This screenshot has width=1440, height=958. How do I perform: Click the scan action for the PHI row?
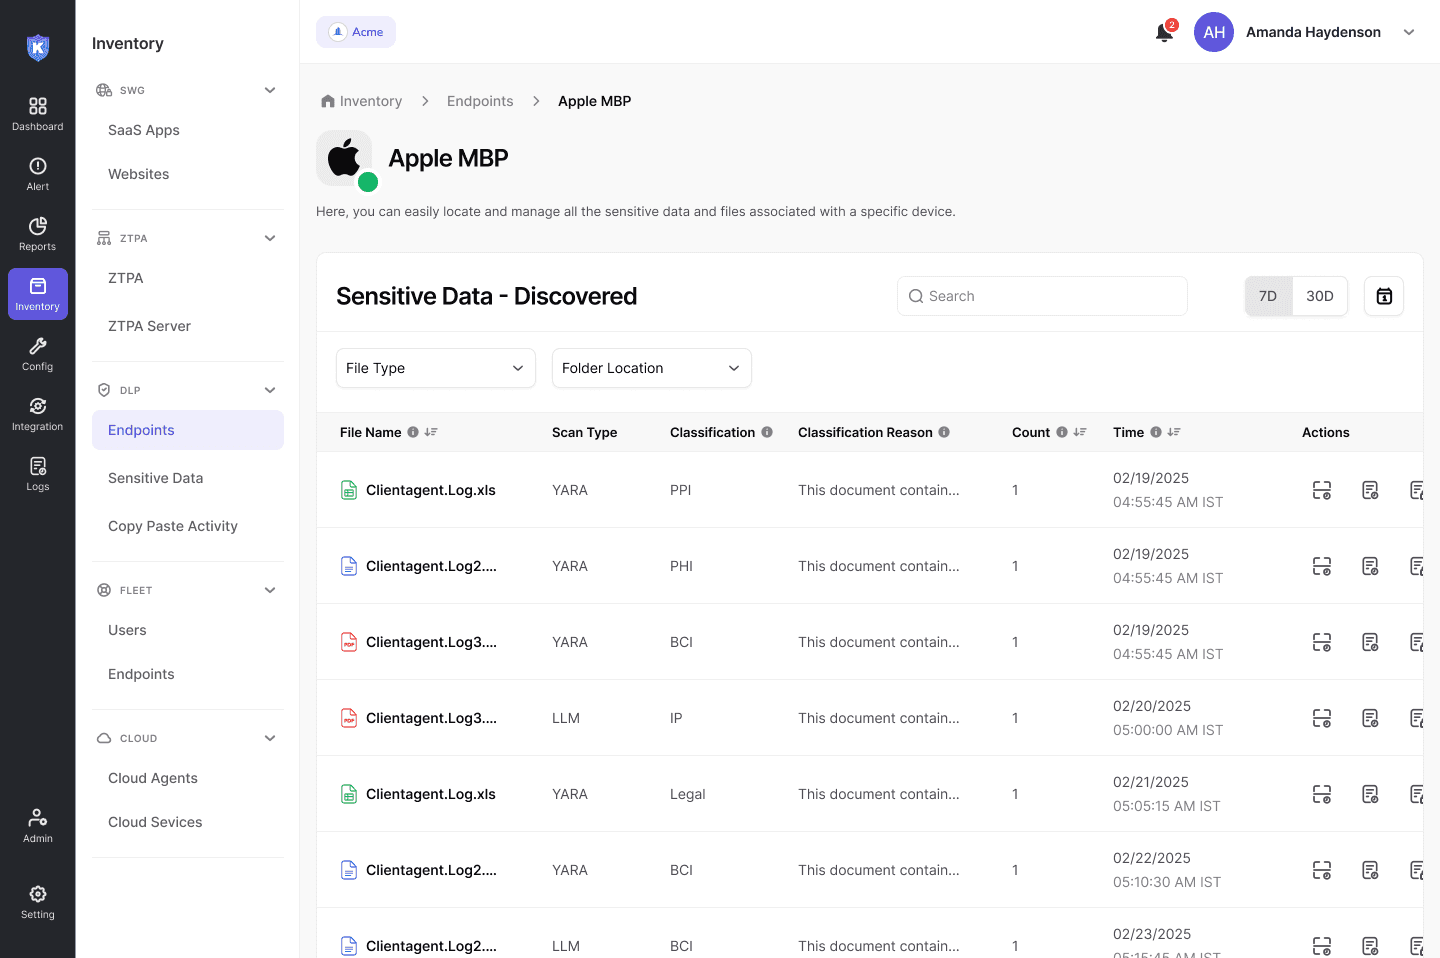pyautogui.click(x=1322, y=566)
